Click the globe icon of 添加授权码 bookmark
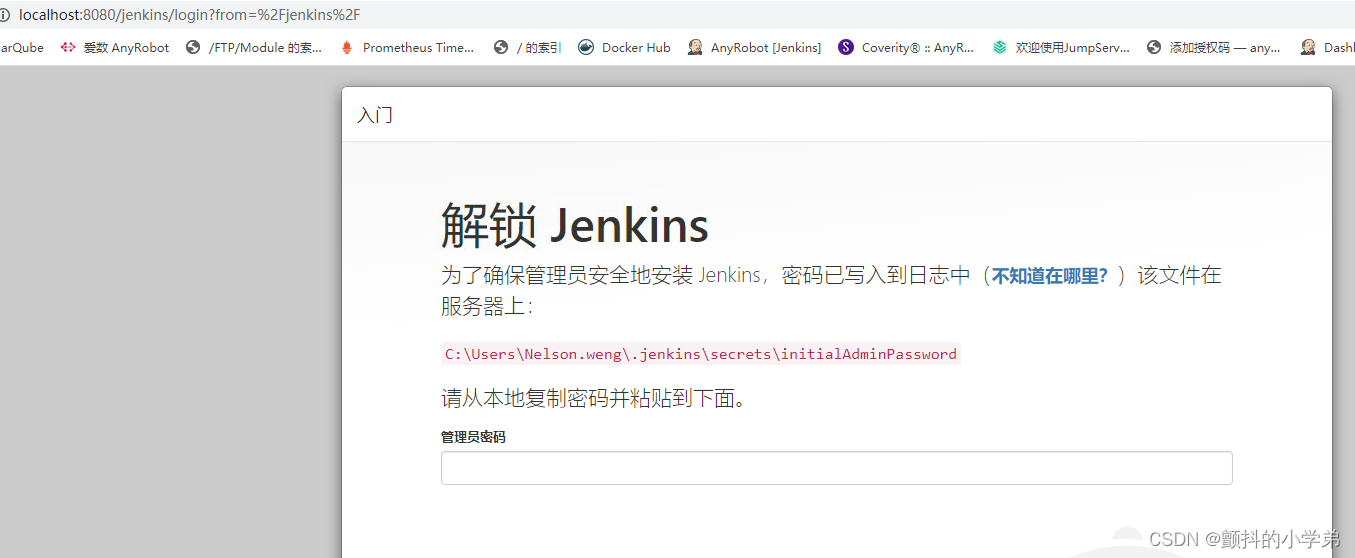 [1154, 47]
